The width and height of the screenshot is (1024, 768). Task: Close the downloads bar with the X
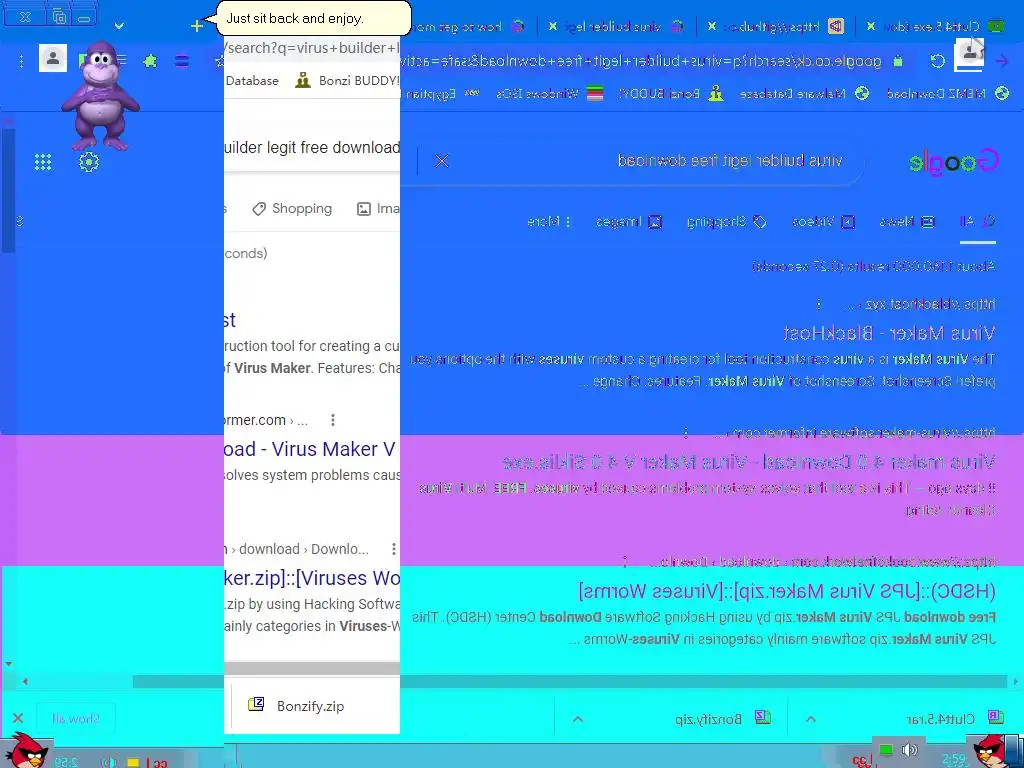click(x=18, y=718)
